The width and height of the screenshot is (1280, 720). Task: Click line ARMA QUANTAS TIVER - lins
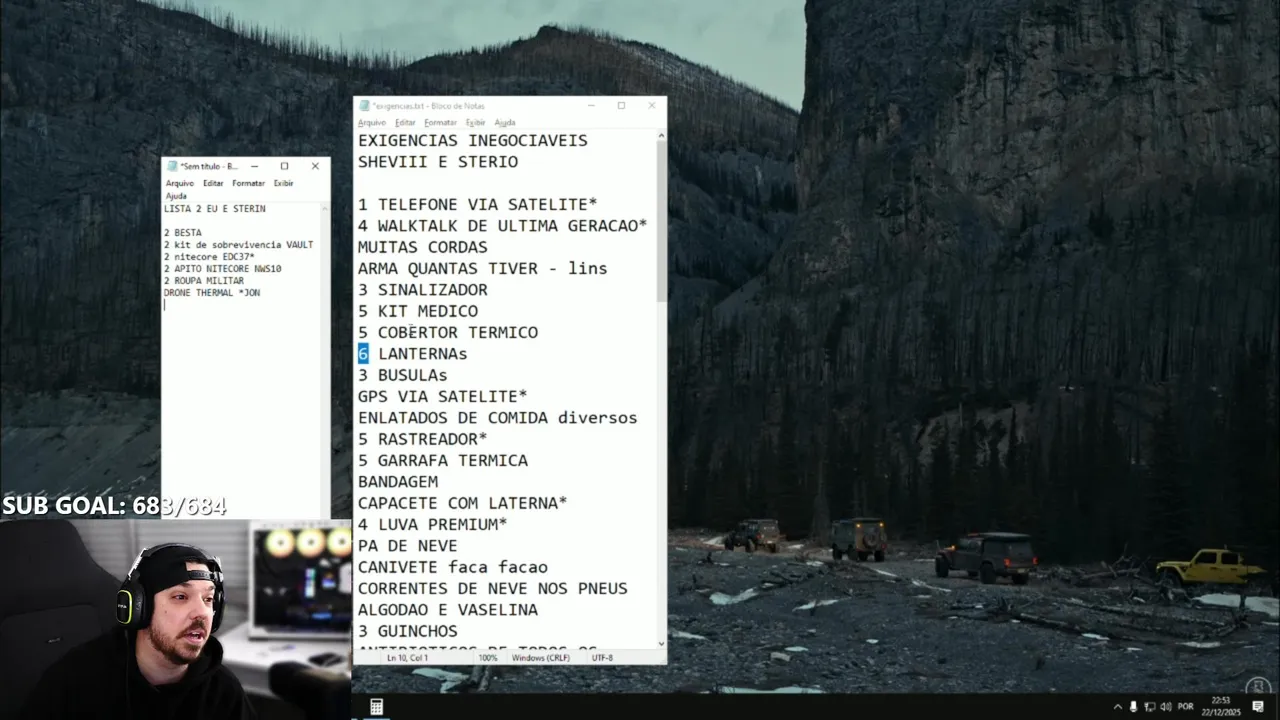(483, 268)
